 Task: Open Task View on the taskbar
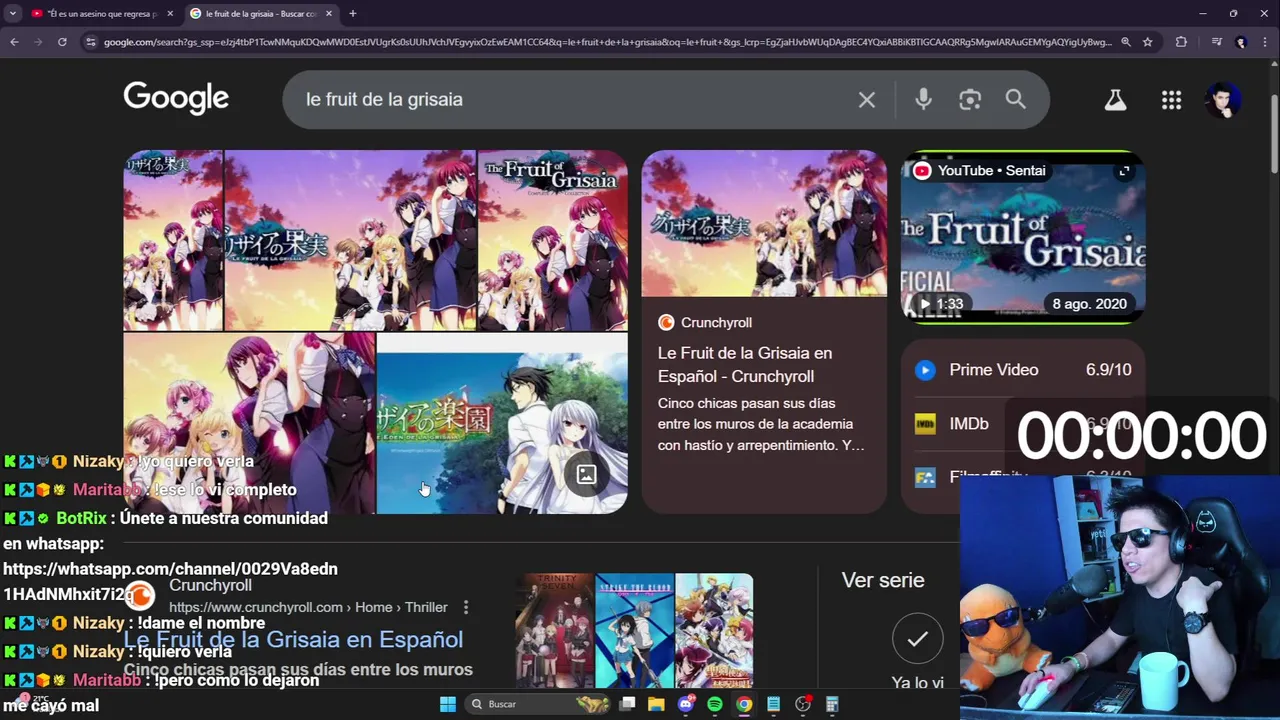[x=627, y=704]
